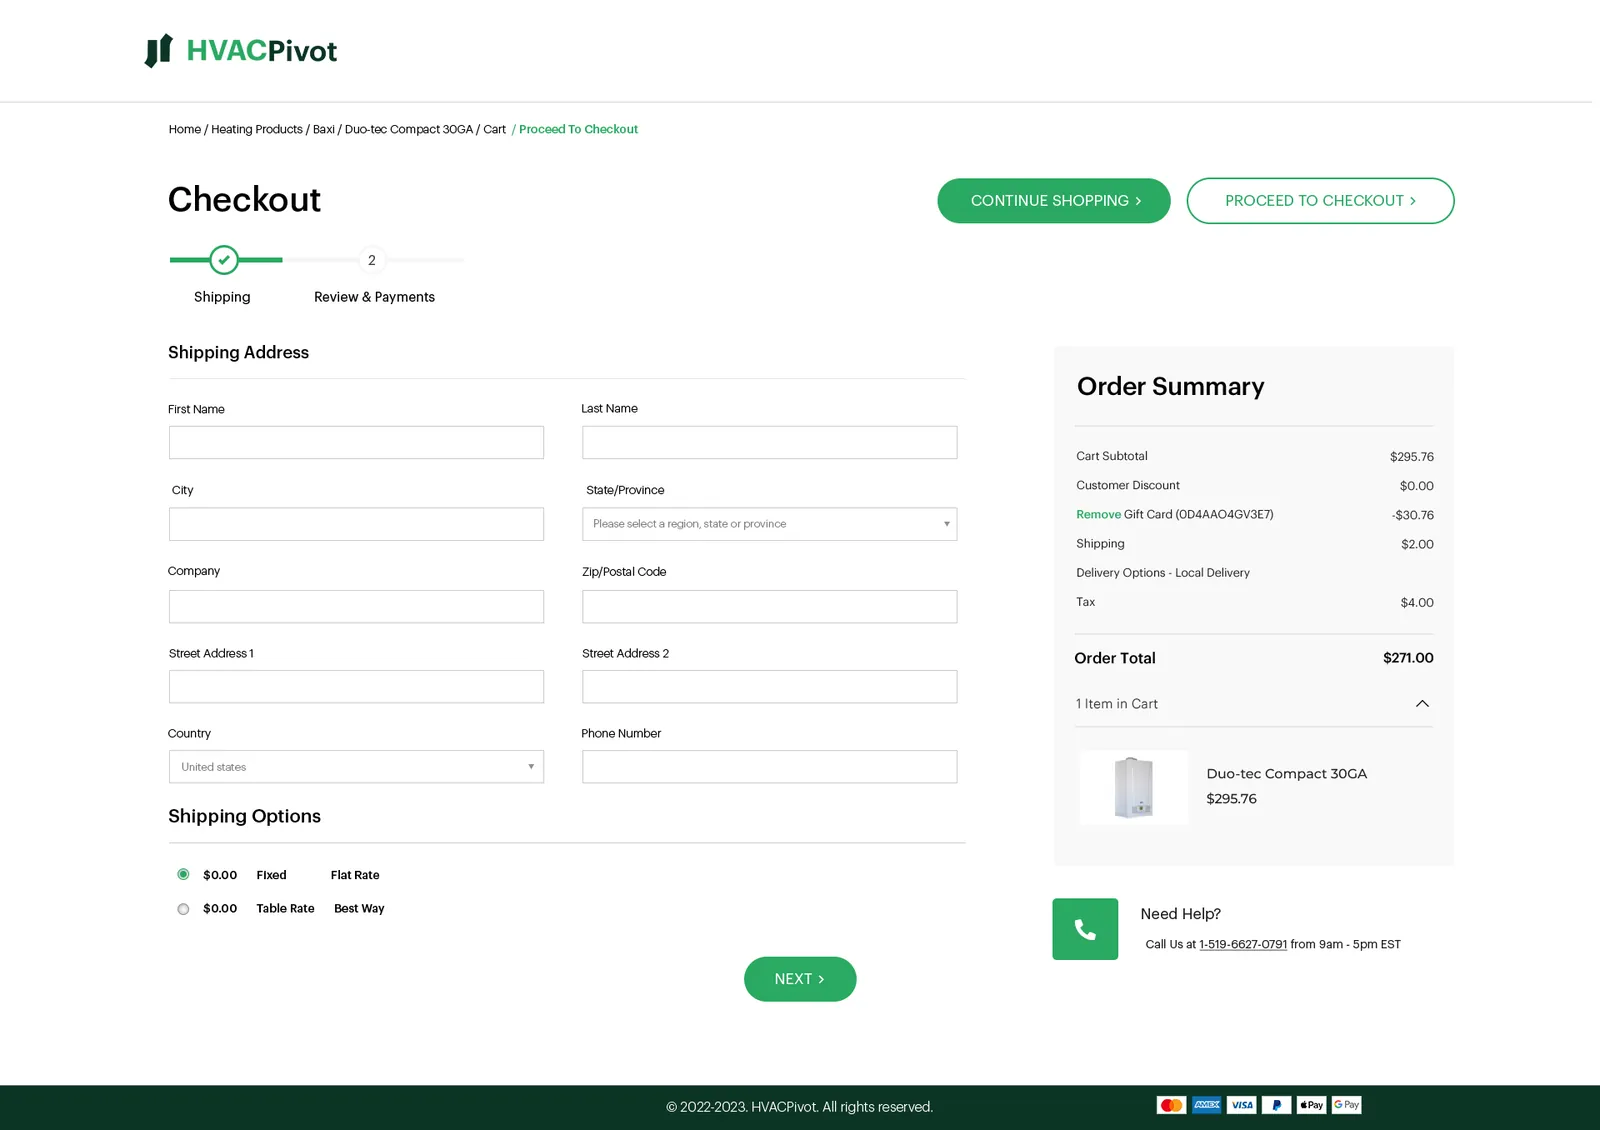Switch to the Shipping step label
The width and height of the screenshot is (1600, 1130).
222,297
